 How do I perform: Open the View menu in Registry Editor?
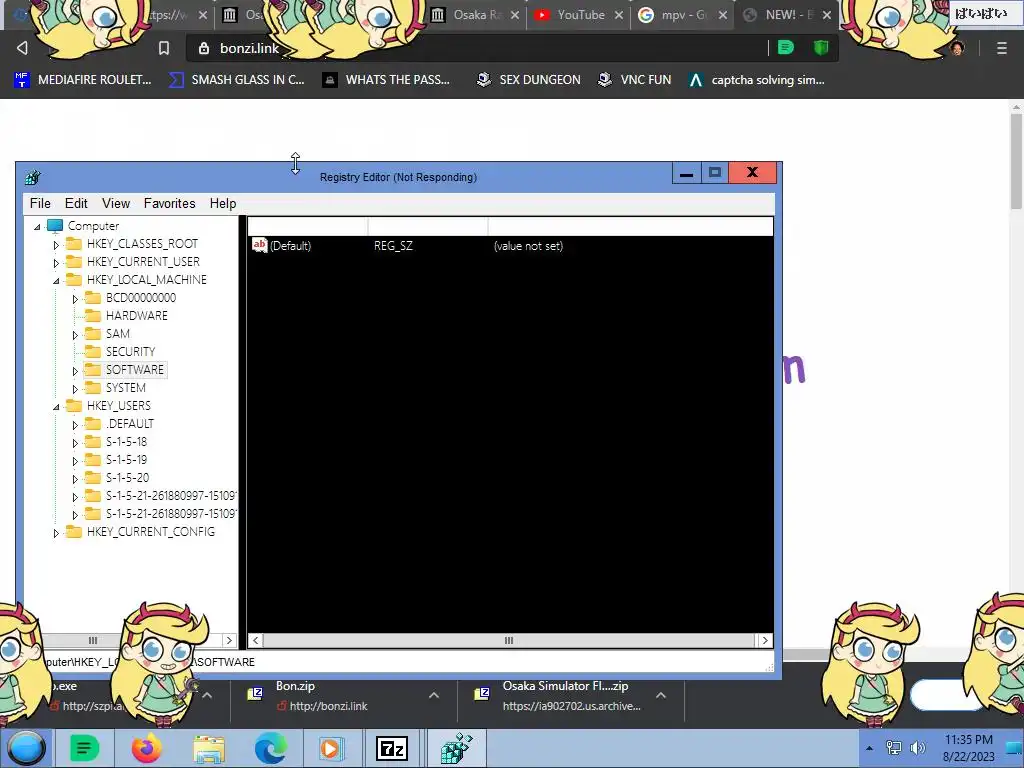[116, 204]
